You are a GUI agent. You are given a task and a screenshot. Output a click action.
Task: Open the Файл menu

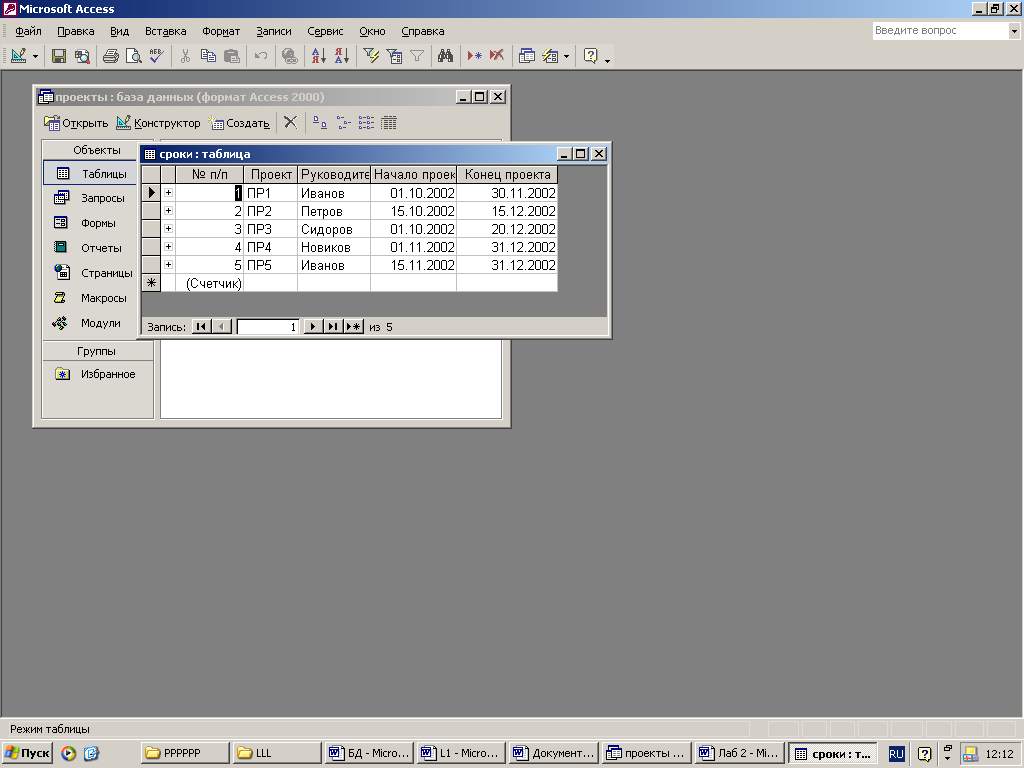click(x=28, y=31)
